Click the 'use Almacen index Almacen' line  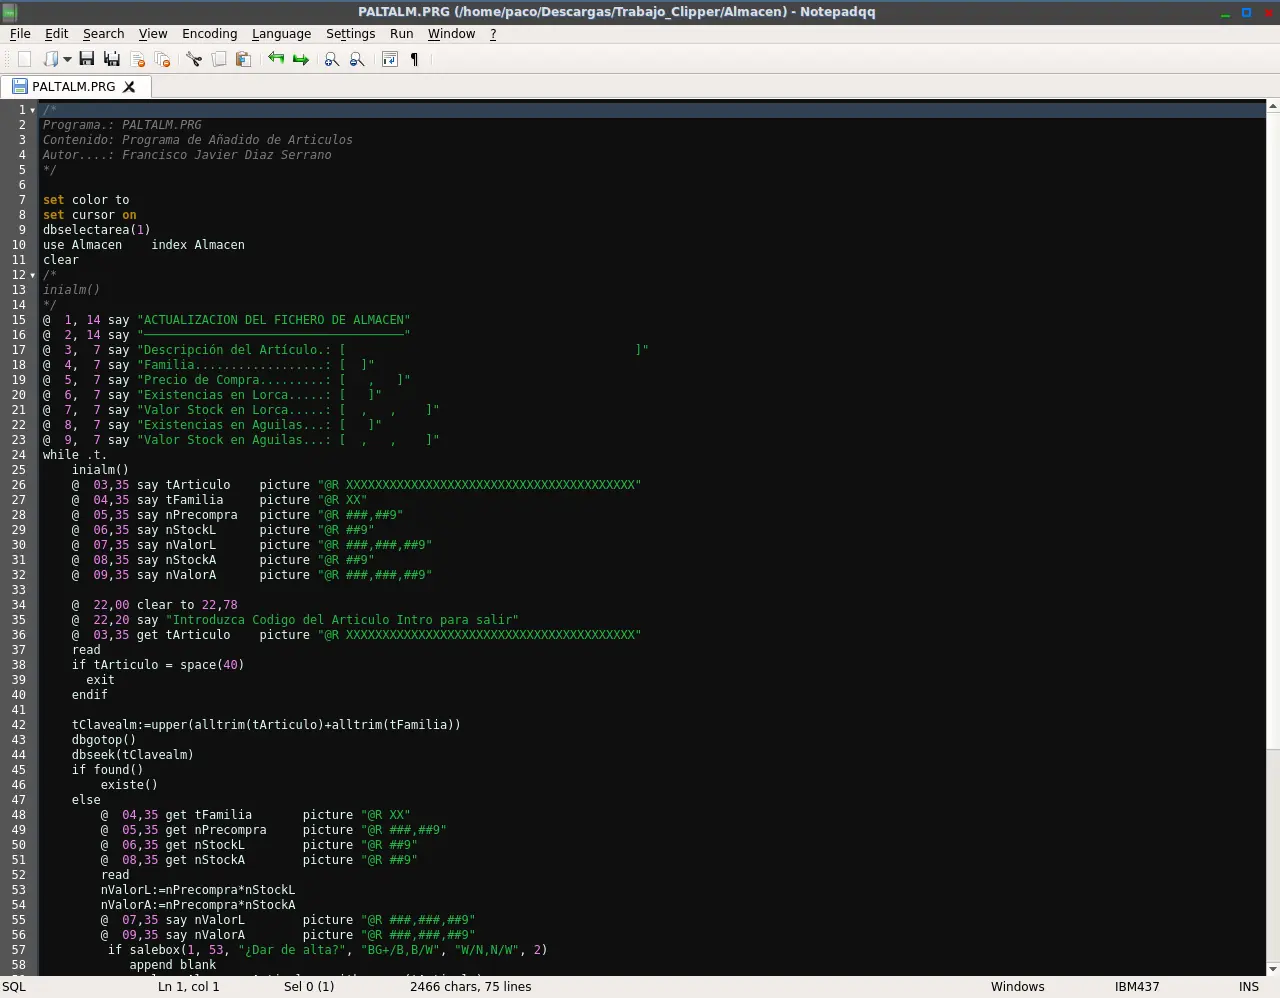[x=144, y=245]
